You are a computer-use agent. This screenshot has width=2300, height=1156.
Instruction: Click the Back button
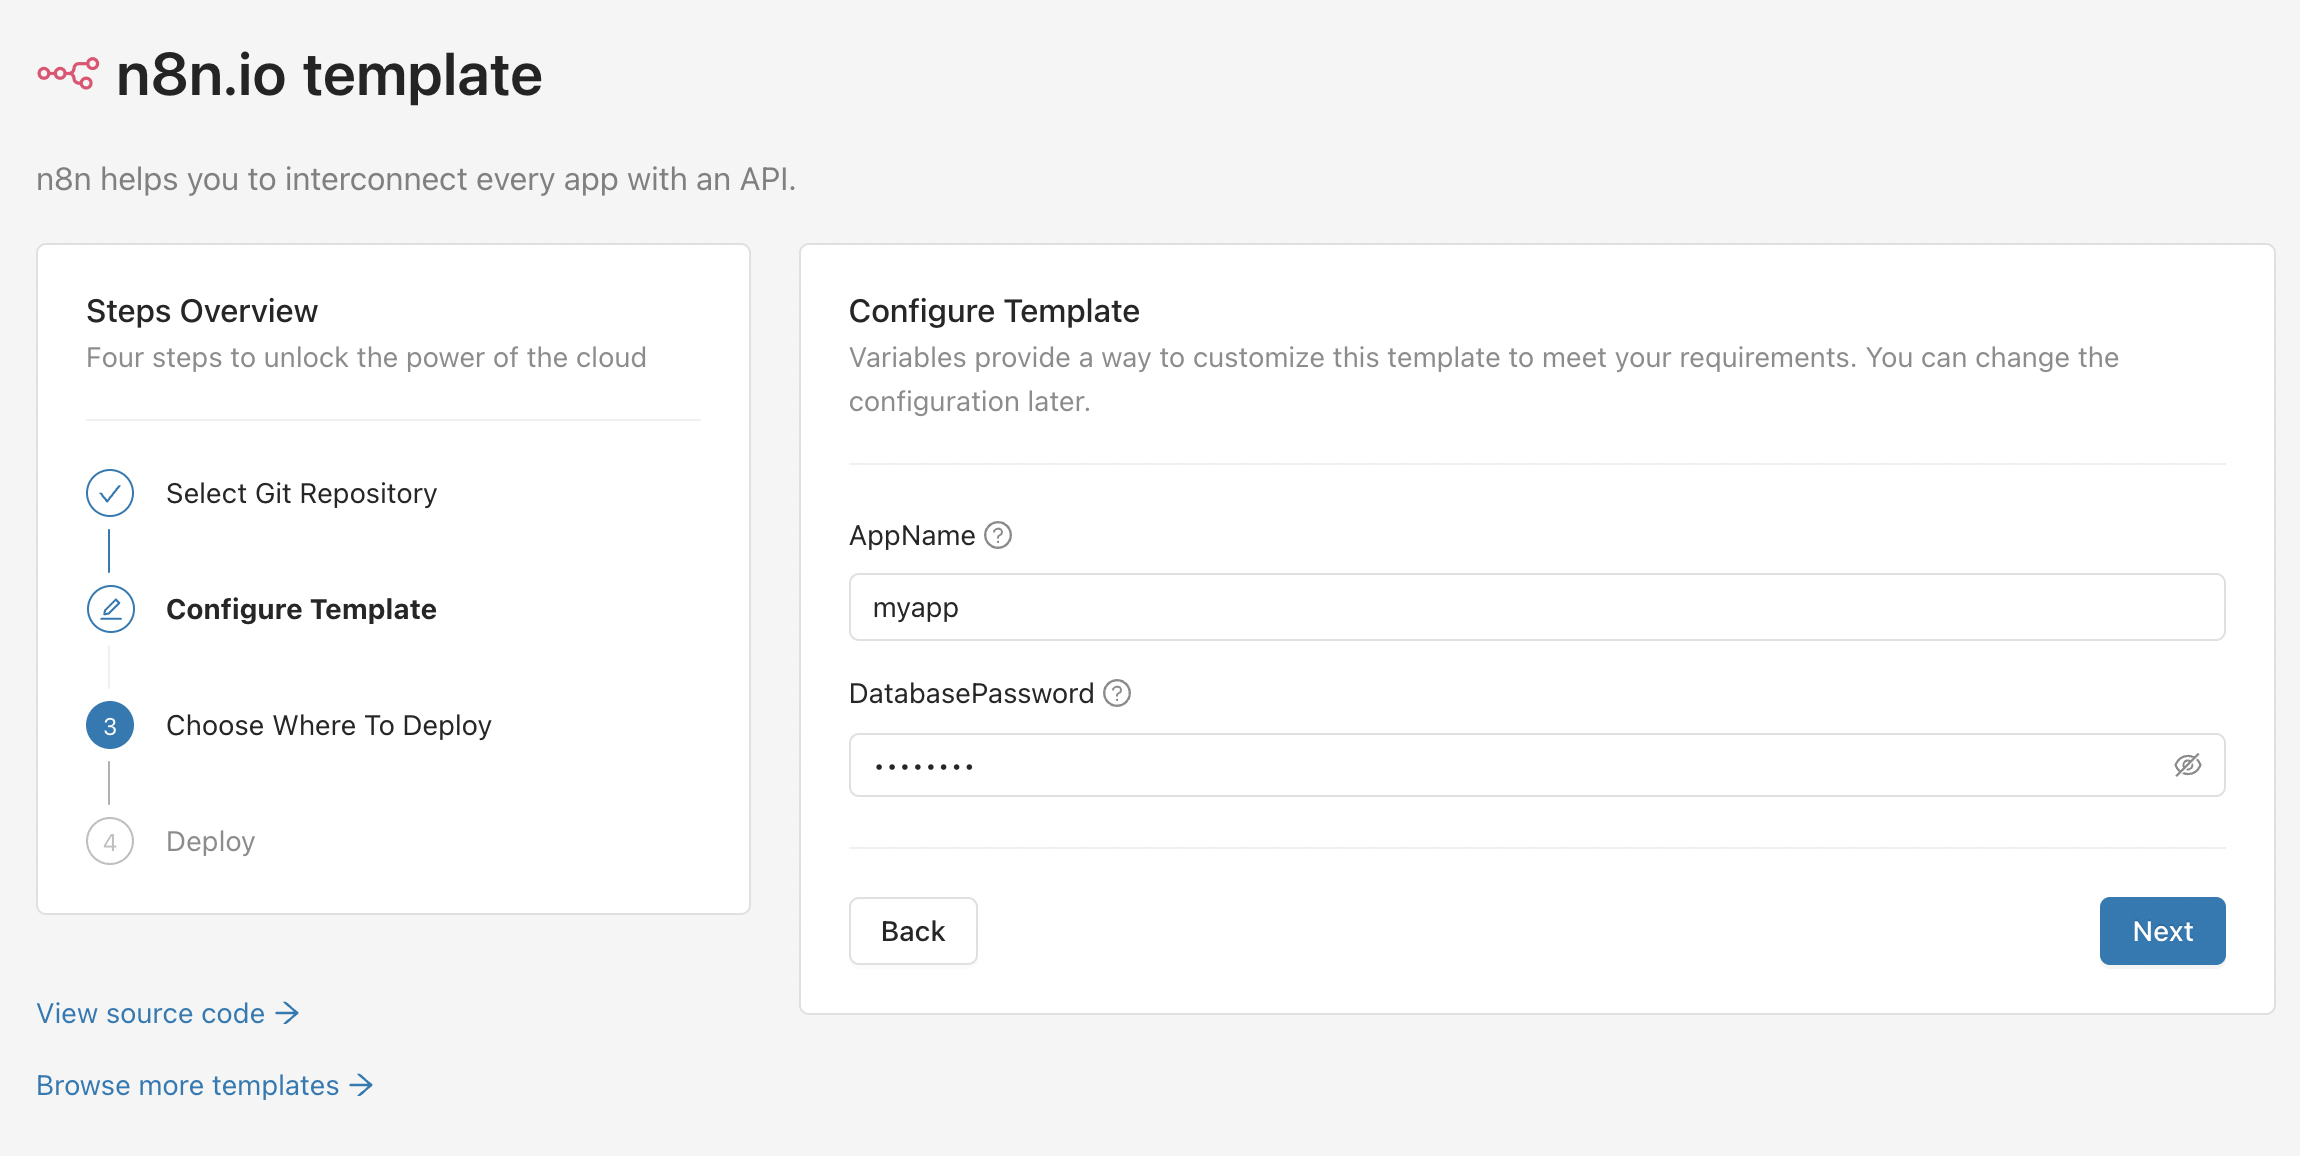coord(913,931)
